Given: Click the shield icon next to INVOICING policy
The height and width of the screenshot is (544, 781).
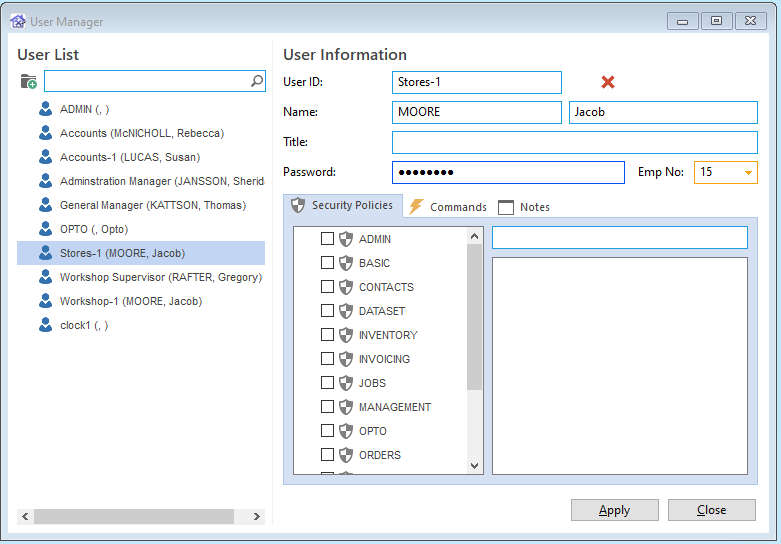Looking at the screenshot, I should coord(346,359).
